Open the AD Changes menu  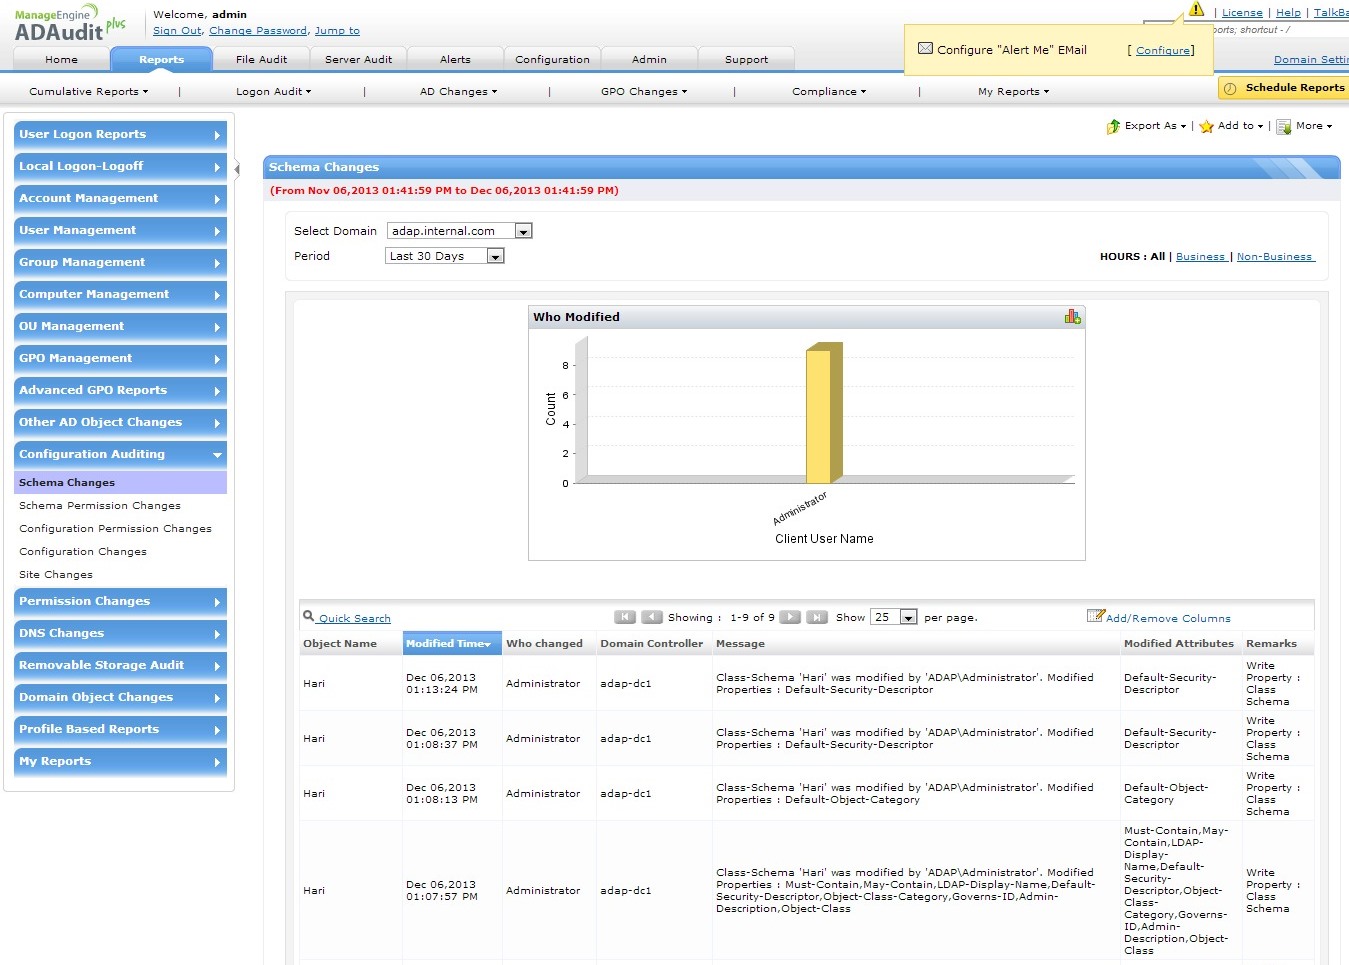click(458, 92)
